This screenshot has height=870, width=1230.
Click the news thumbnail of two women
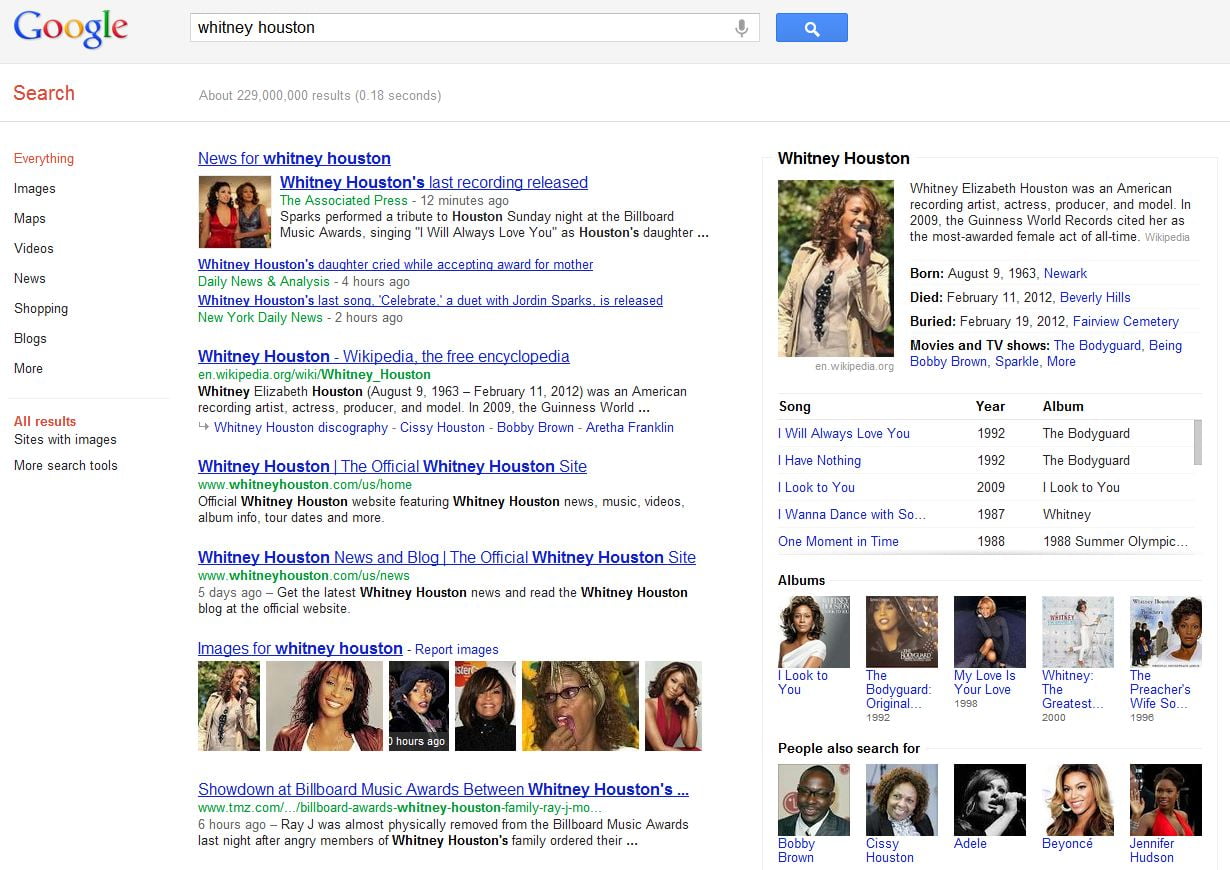pyautogui.click(x=235, y=212)
